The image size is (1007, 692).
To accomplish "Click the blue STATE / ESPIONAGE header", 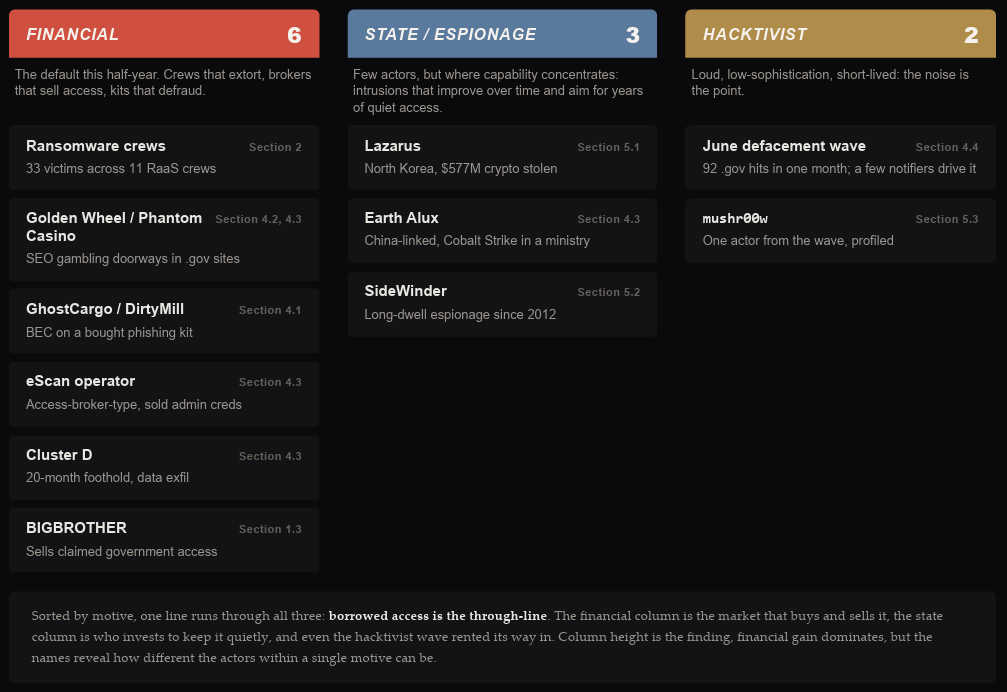I will (502, 33).
